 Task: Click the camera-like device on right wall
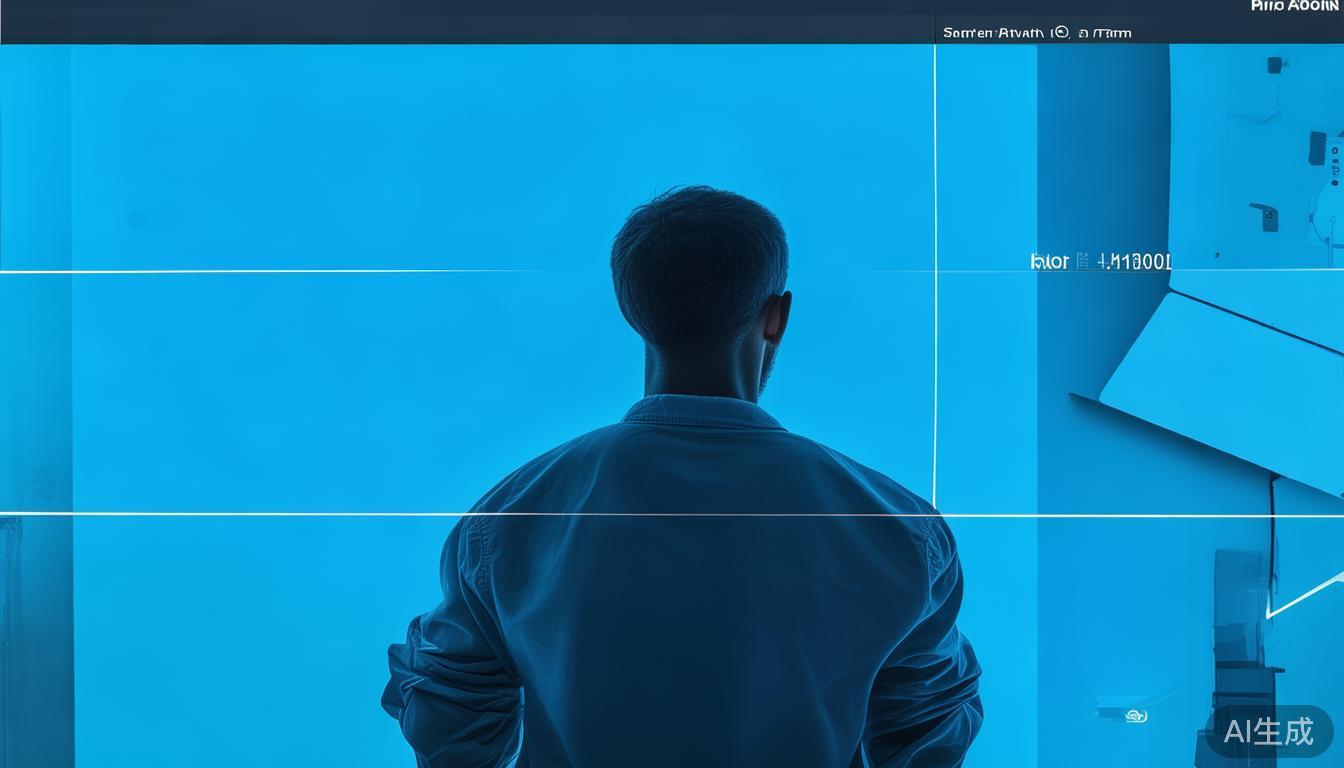[x=1265, y=215]
